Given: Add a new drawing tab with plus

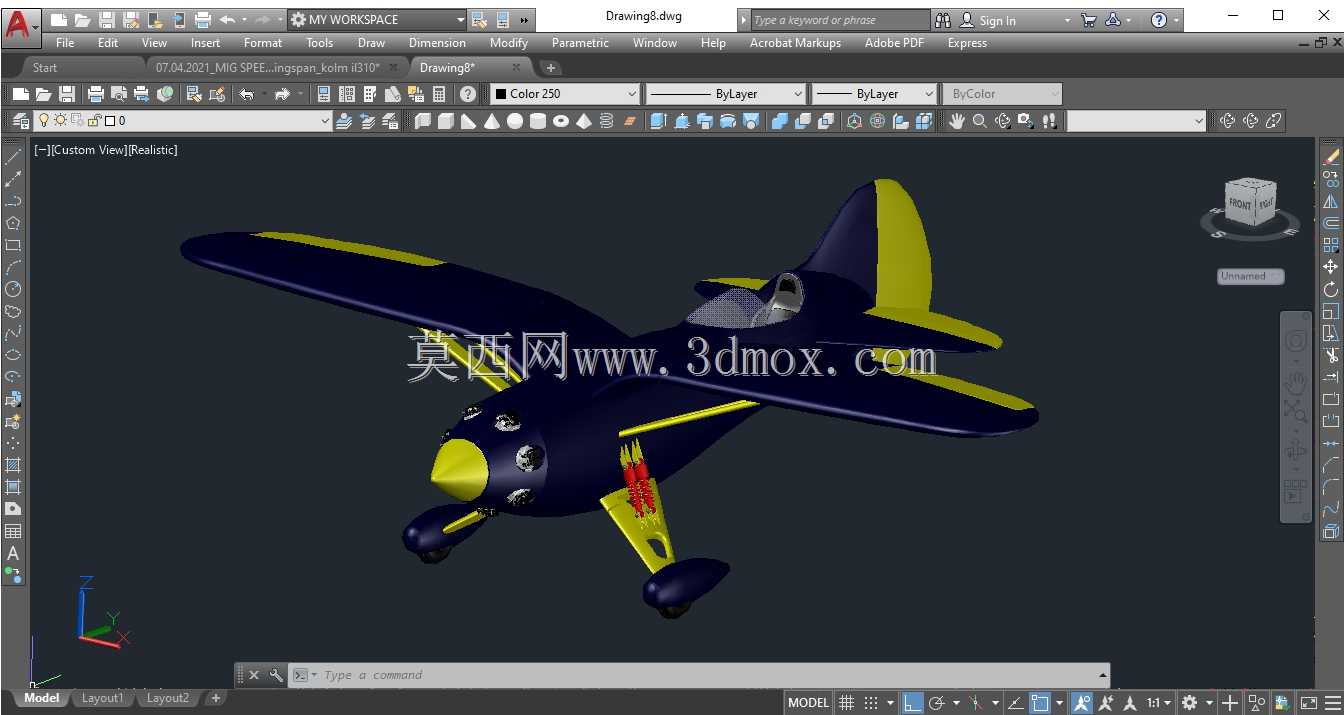Looking at the screenshot, I should click(x=551, y=68).
